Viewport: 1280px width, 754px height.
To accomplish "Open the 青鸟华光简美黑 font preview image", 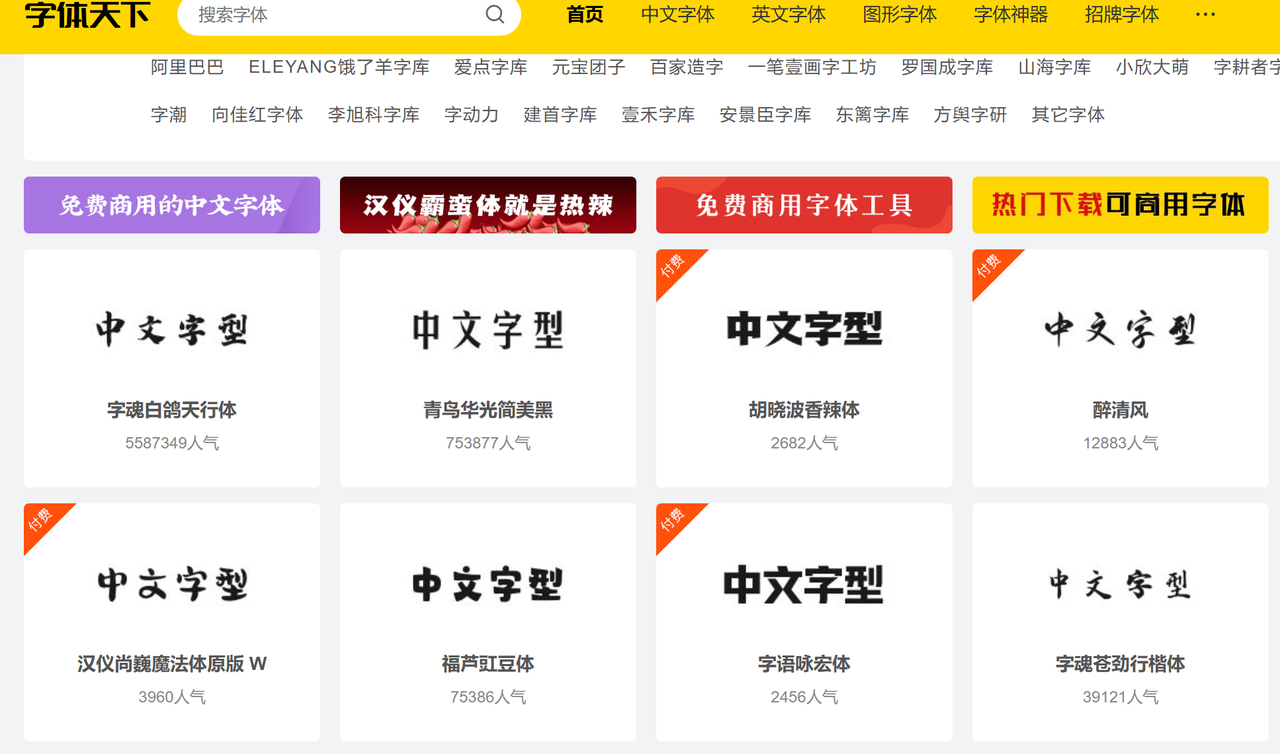I will click(x=488, y=329).
